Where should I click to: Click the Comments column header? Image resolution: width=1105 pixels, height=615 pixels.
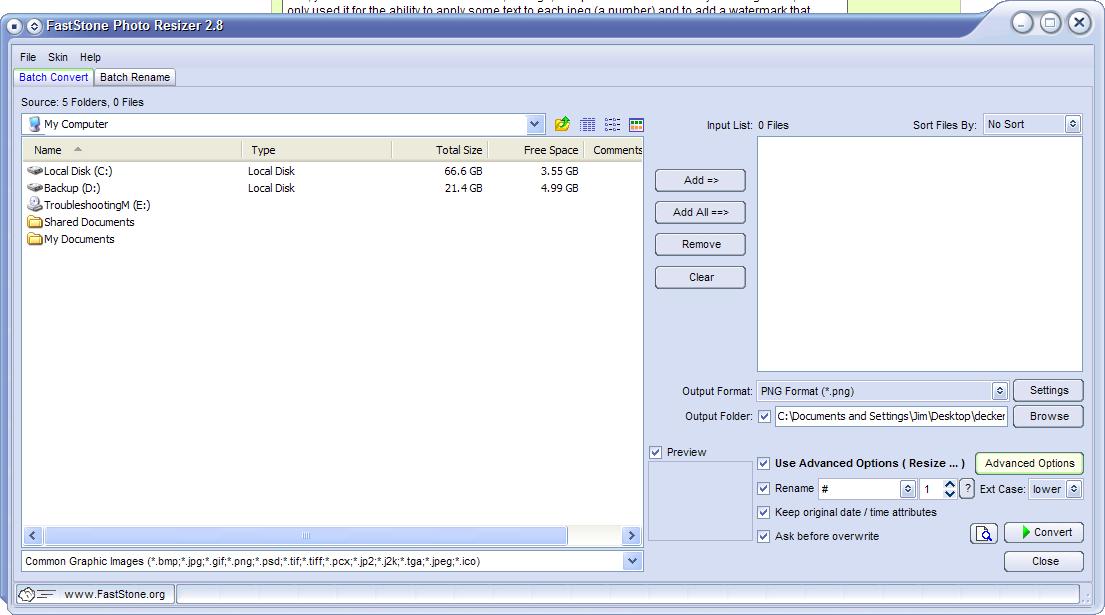(x=614, y=150)
